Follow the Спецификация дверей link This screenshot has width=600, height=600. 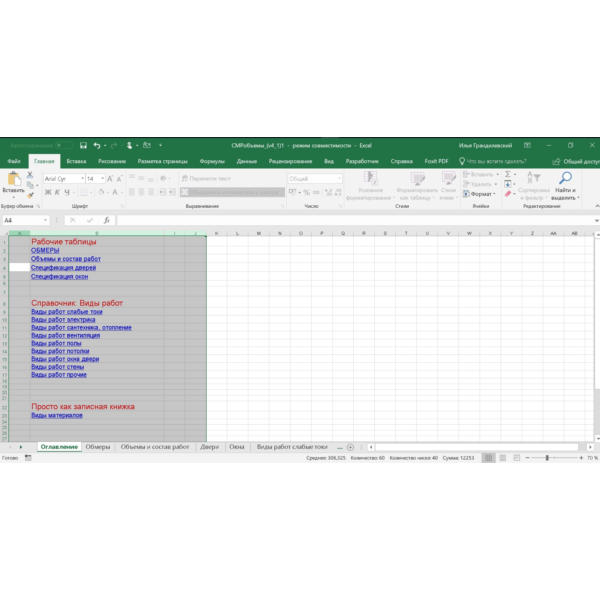[64, 267]
